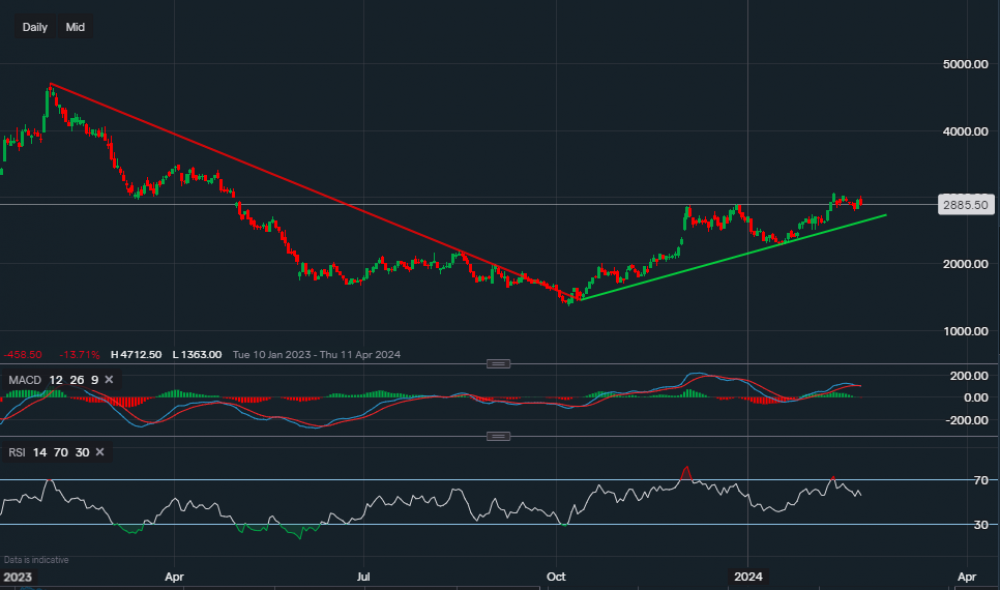Open the Daily timeframe selector

[x=35, y=27]
